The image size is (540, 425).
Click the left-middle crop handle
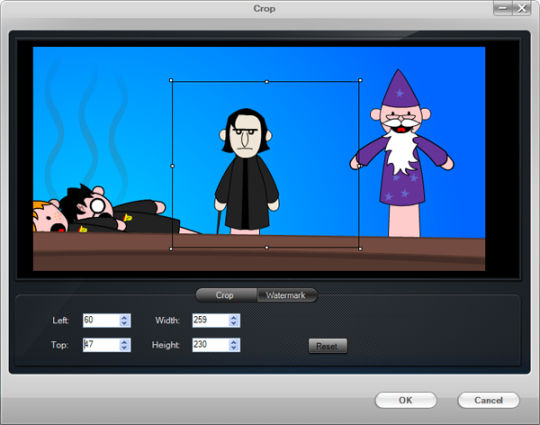tap(173, 166)
